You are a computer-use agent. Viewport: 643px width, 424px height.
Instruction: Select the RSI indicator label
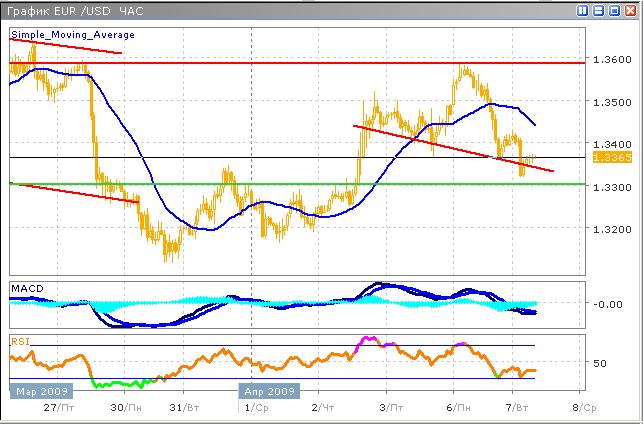pos(20,341)
